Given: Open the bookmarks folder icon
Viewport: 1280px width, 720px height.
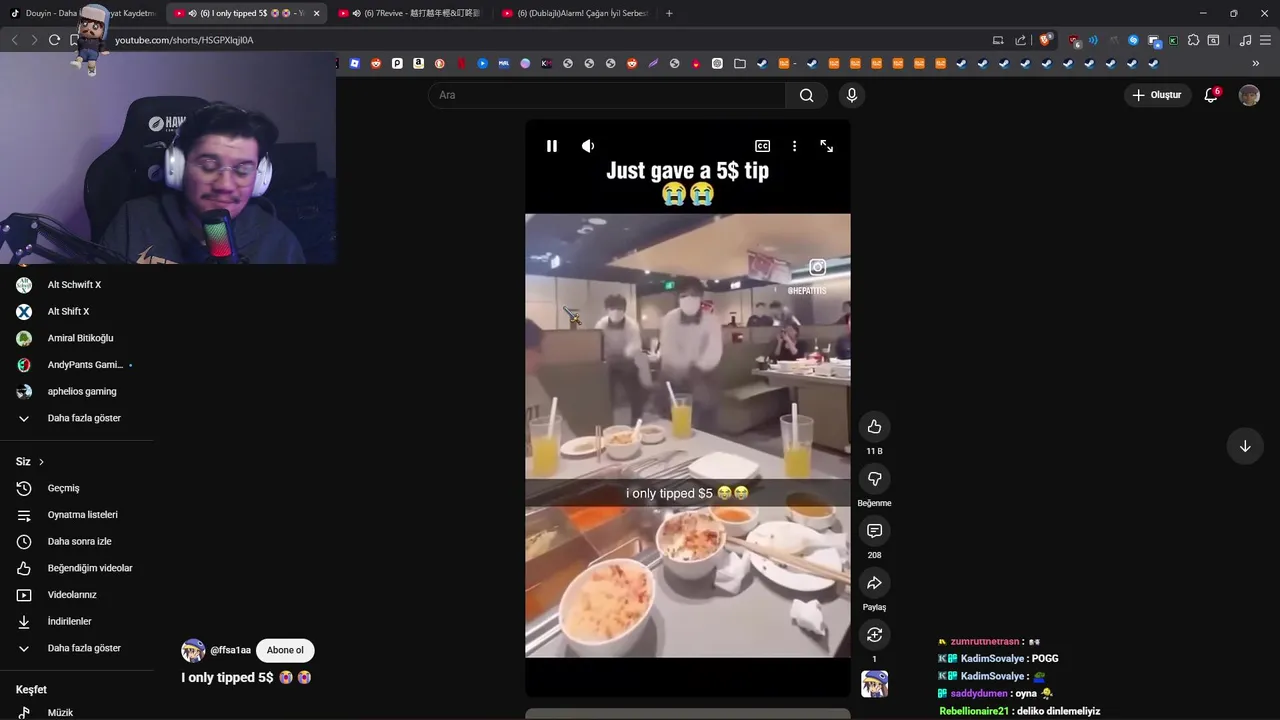Looking at the screenshot, I should click(740, 63).
